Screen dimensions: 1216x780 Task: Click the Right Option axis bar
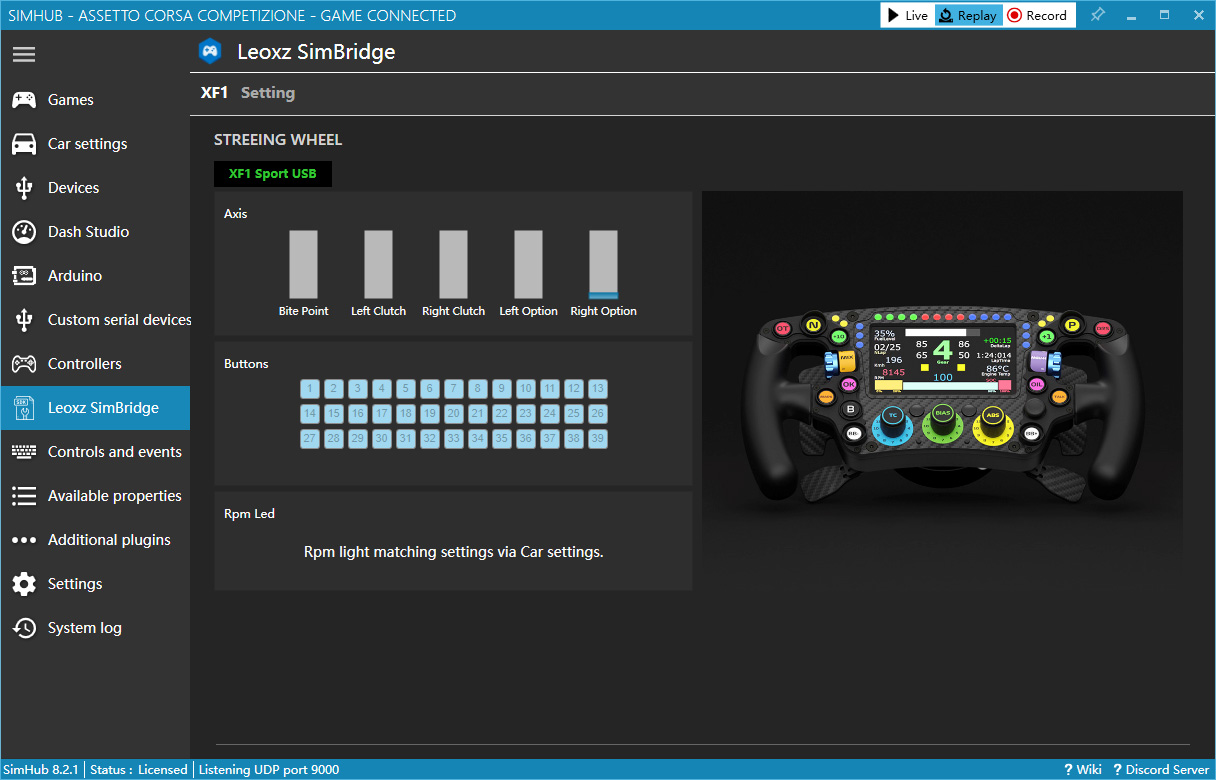[603, 265]
